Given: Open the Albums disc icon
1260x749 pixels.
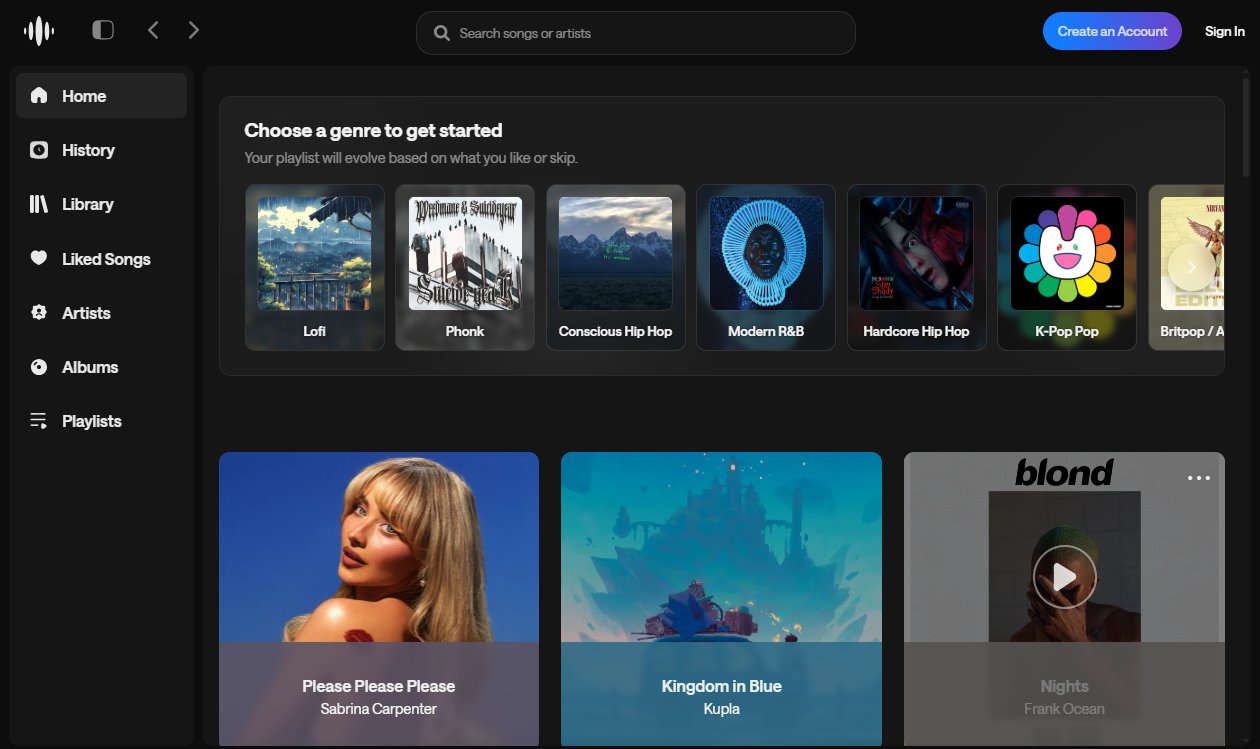Looking at the screenshot, I should click(x=39, y=367).
